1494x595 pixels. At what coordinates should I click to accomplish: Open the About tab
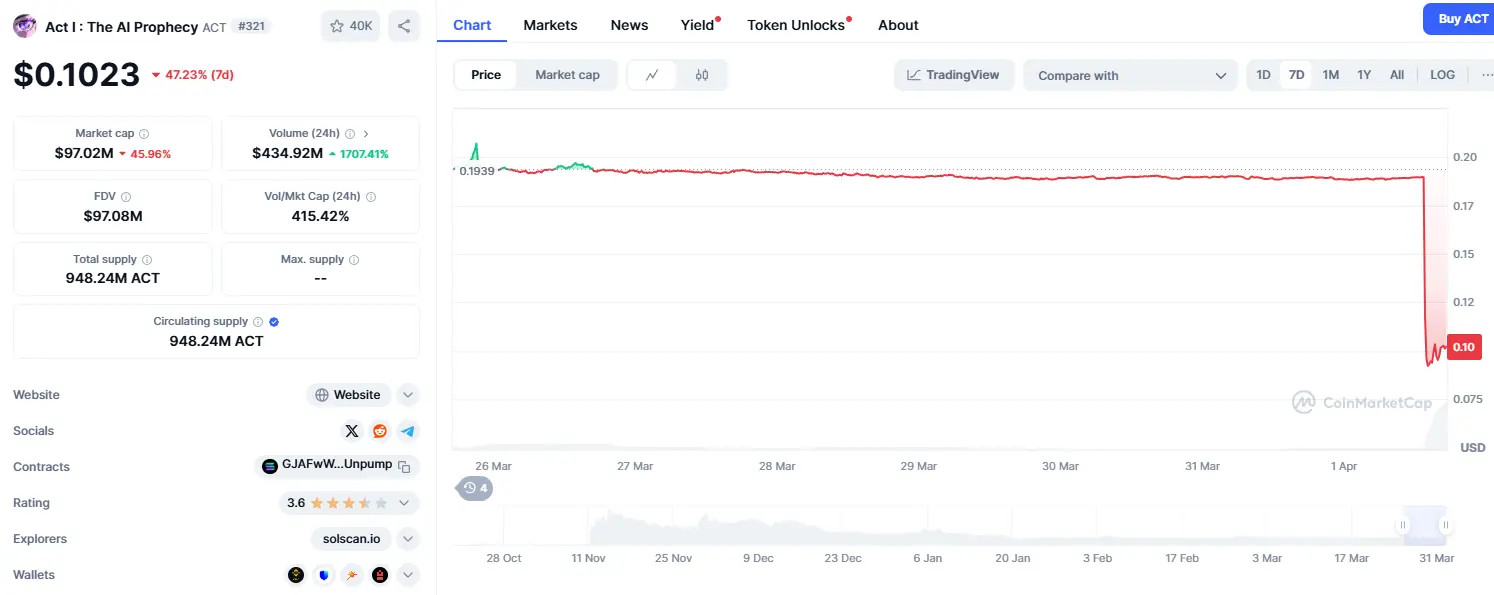[x=898, y=25]
